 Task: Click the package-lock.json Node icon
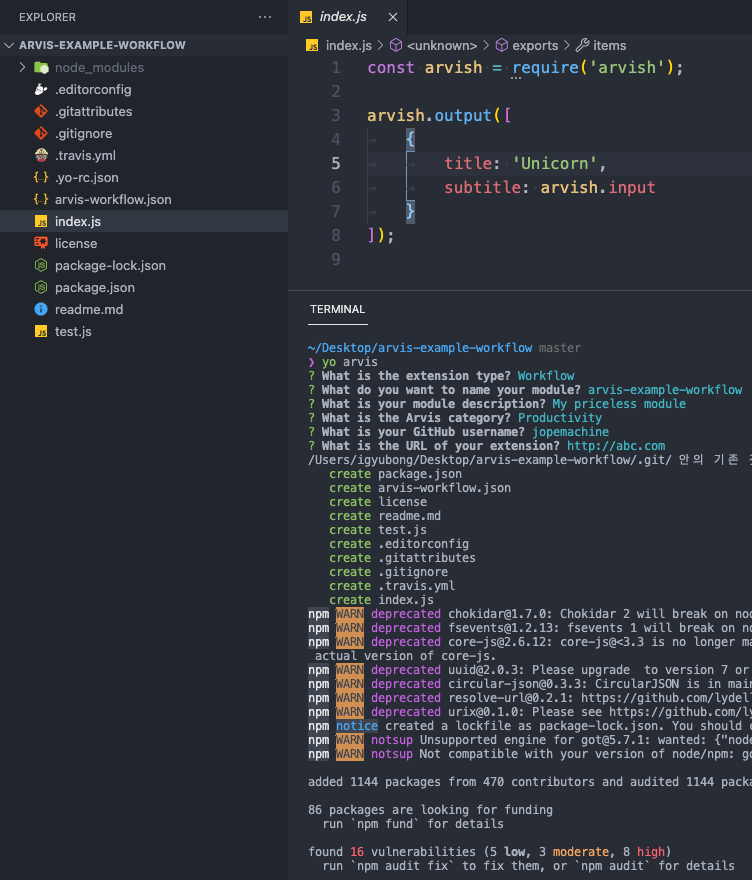coord(41,265)
